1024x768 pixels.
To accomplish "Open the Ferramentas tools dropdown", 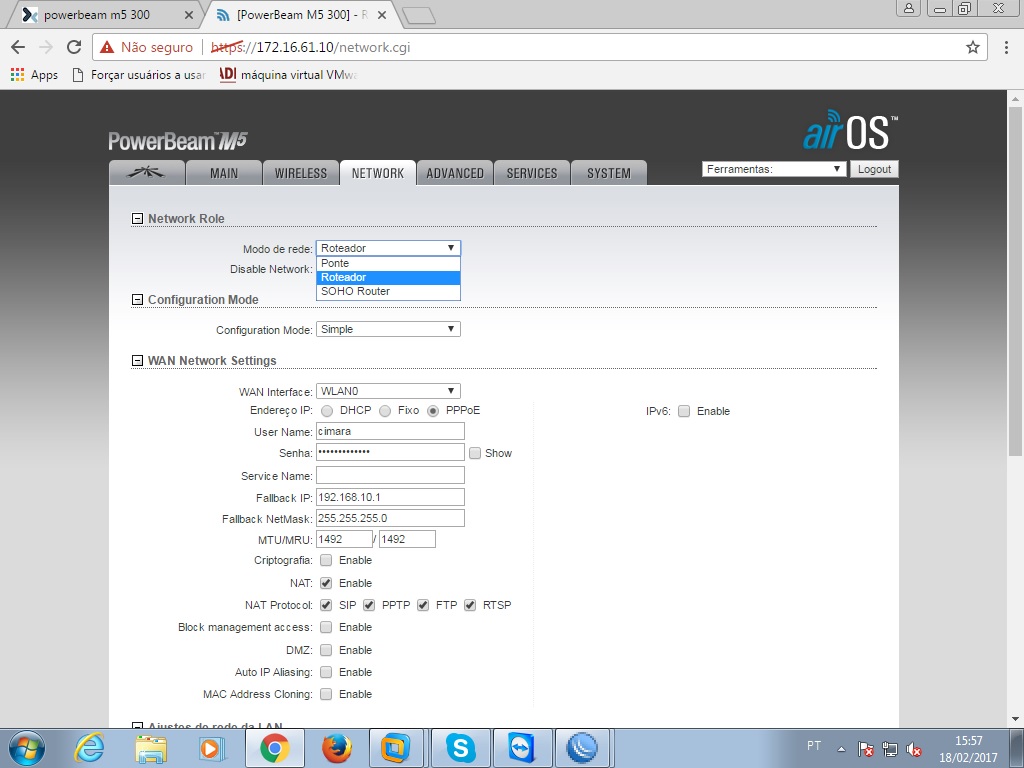I will click(773, 169).
